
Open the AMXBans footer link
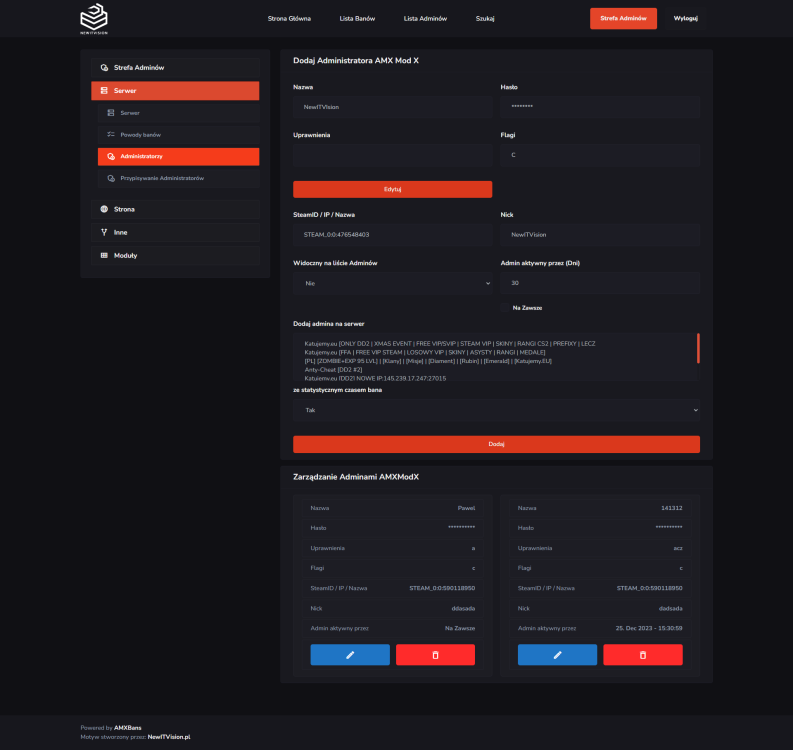coord(127,728)
